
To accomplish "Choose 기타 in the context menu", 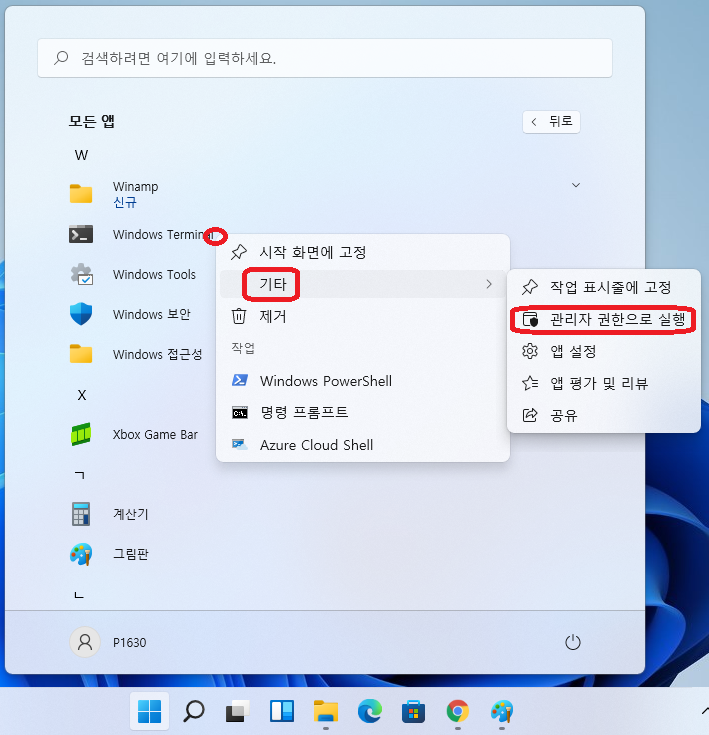I will click(362, 284).
